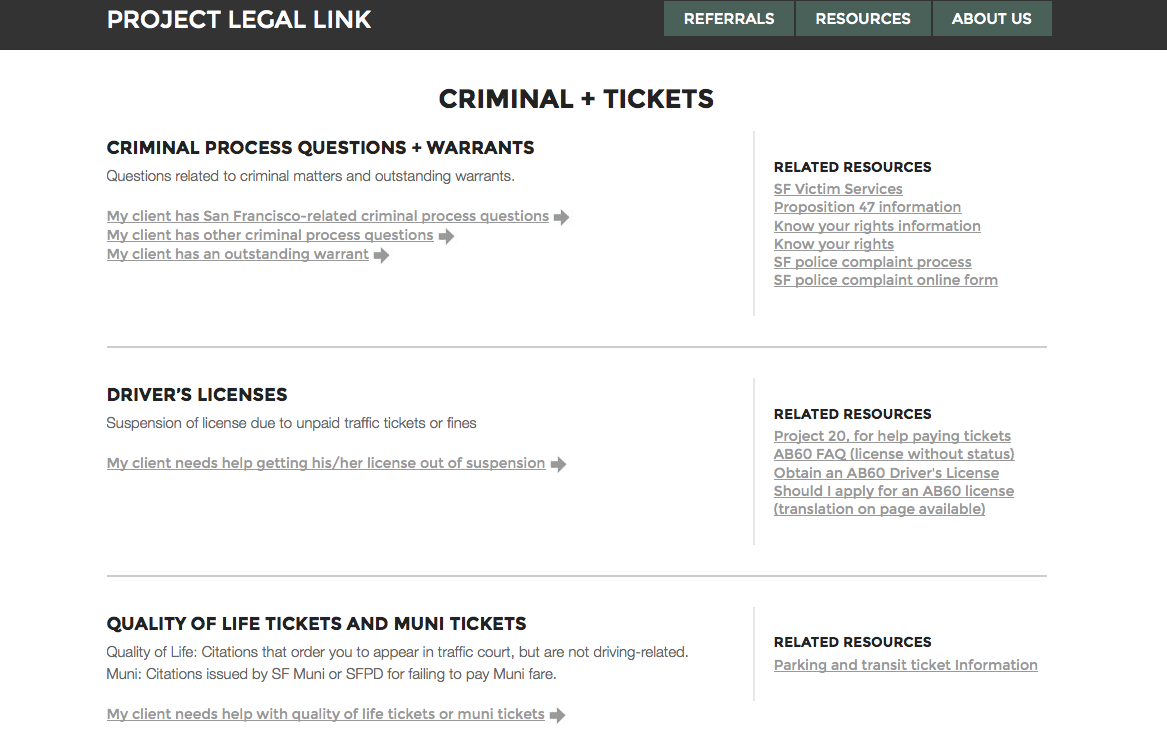Open the SF police complaint process link
The width and height of the screenshot is (1167, 740).
(872, 262)
